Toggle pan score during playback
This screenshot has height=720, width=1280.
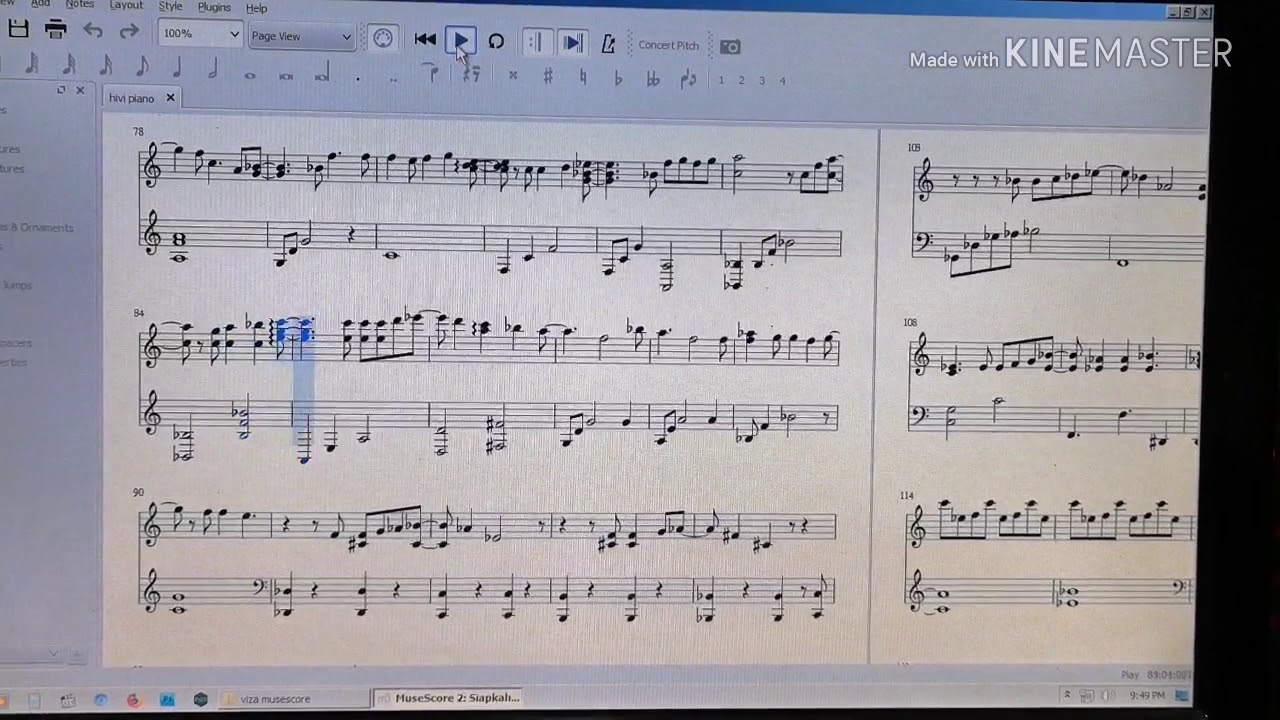(572, 43)
